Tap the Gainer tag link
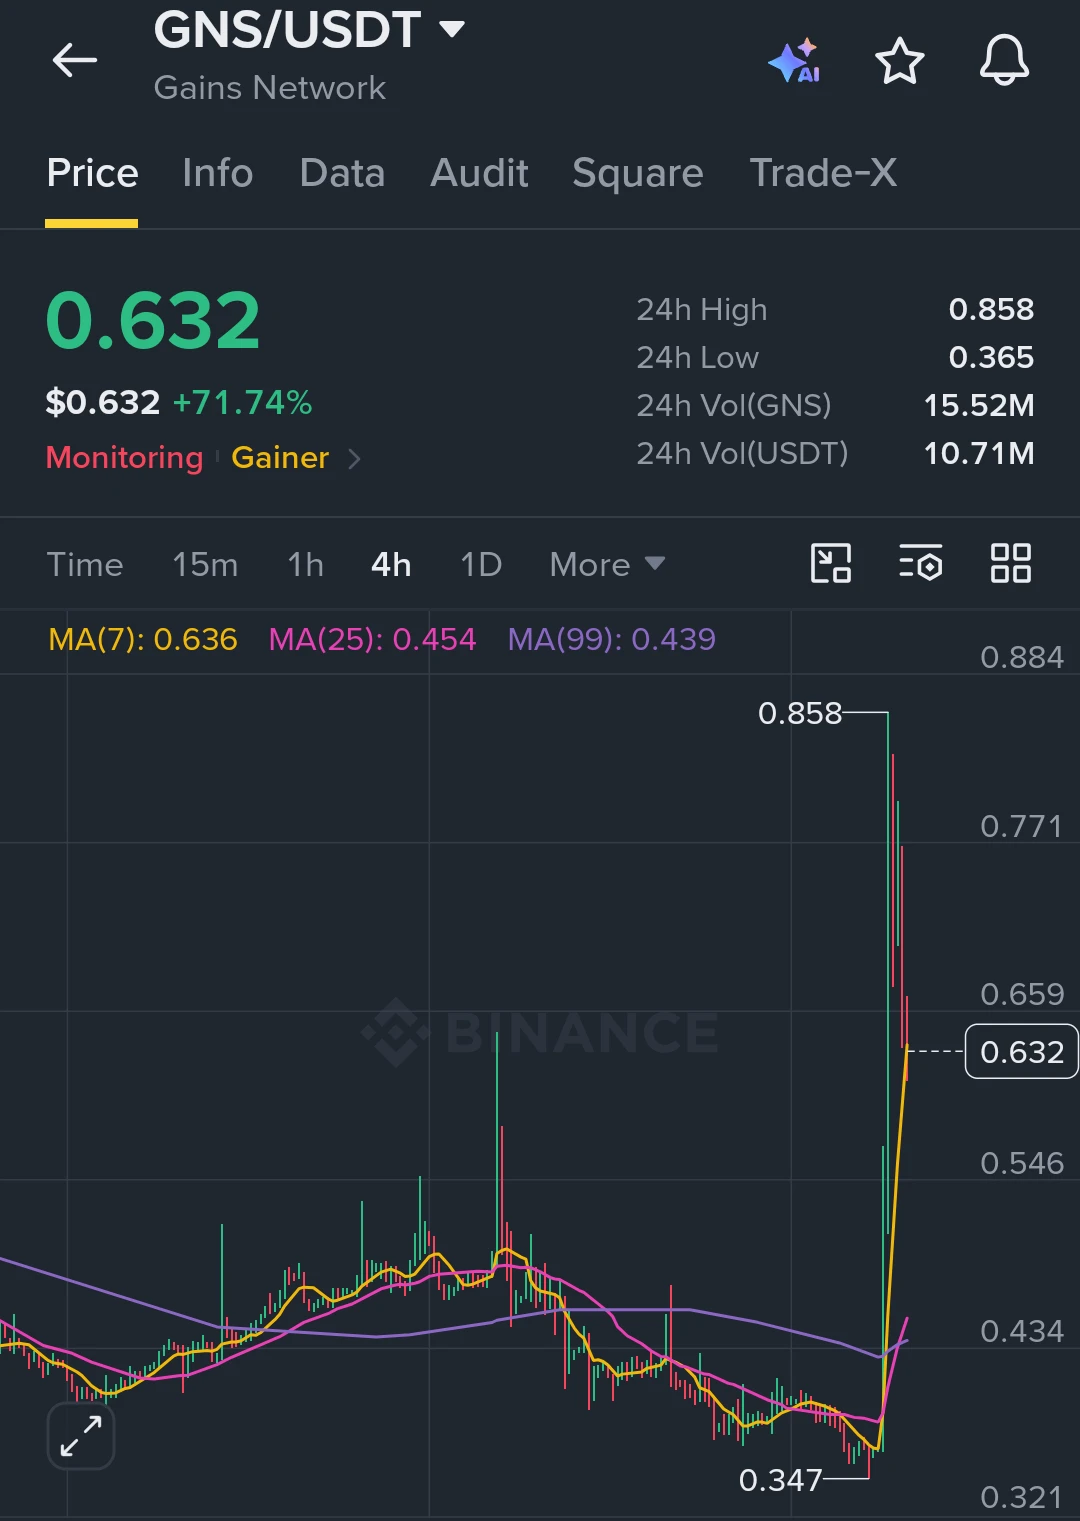Screen dimensions: 1080x1521 pos(280,458)
